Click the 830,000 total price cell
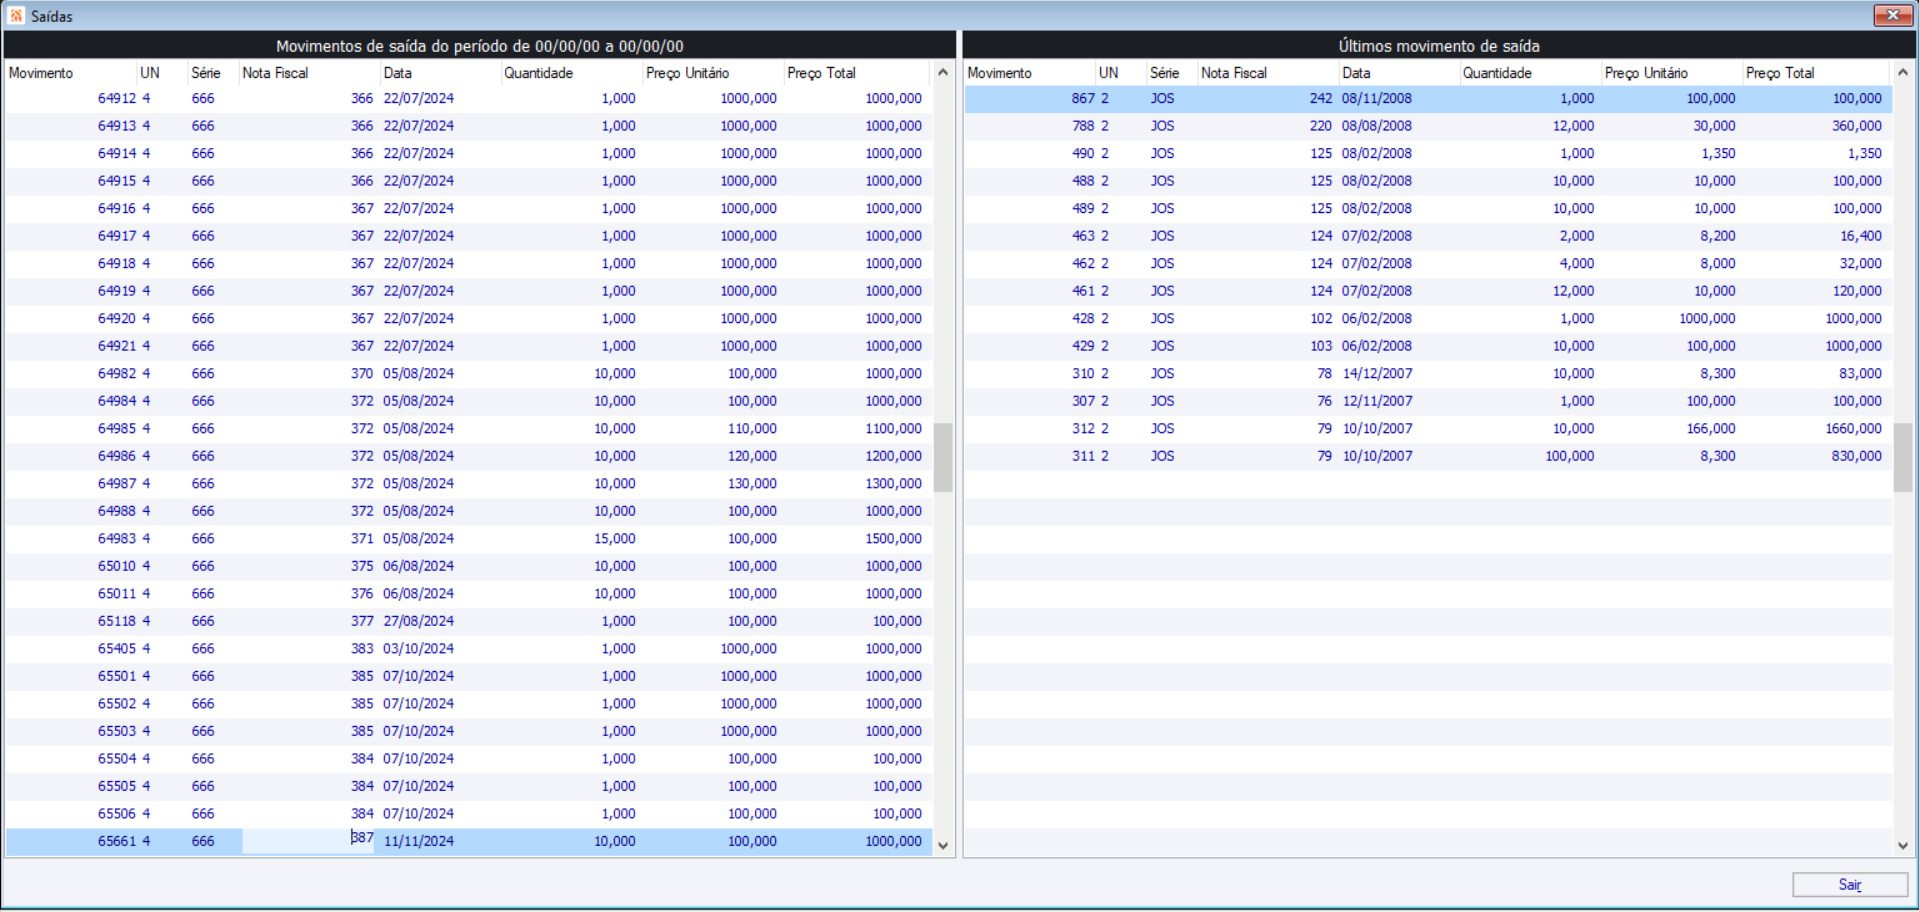The image size is (1919, 912). pyautogui.click(x=1857, y=456)
